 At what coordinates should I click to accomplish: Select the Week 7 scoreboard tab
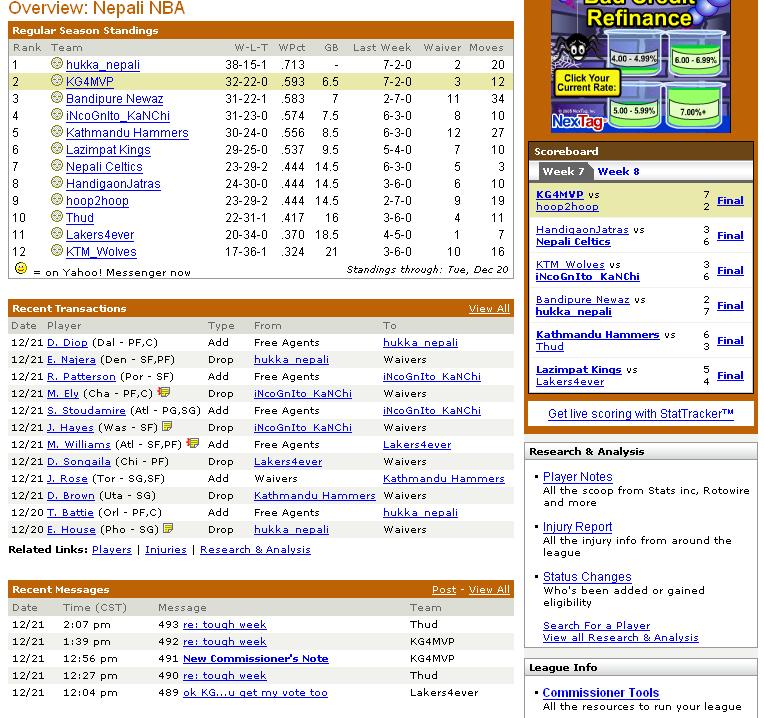point(563,171)
